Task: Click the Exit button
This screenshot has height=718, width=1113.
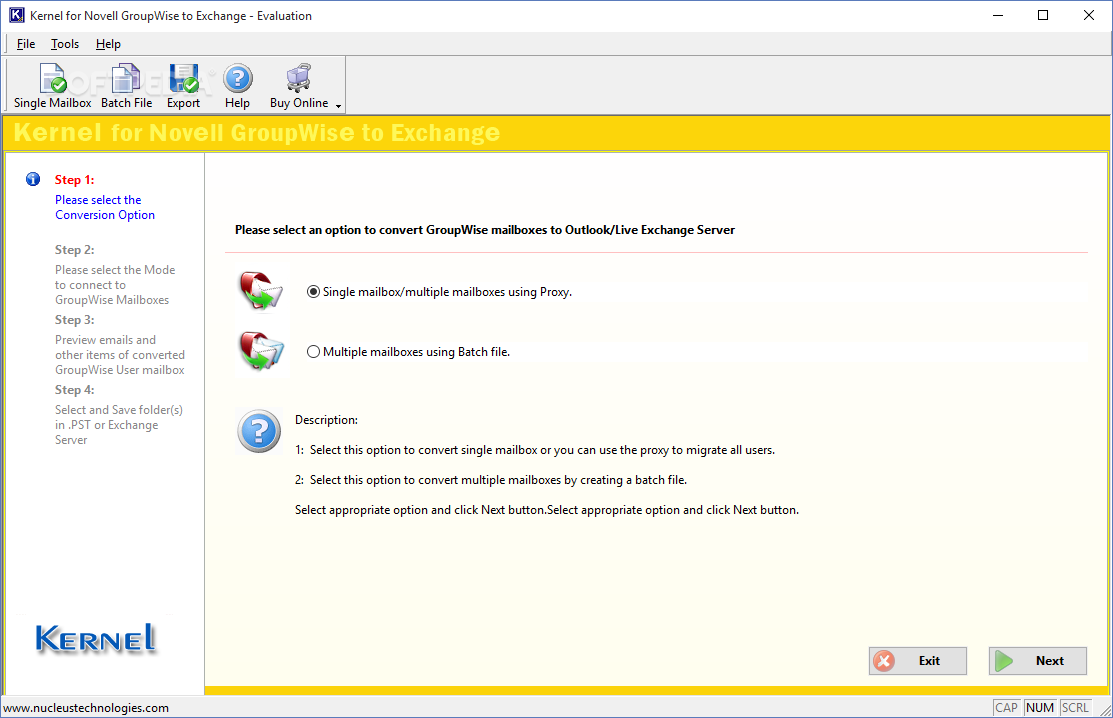Action: (x=917, y=661)
